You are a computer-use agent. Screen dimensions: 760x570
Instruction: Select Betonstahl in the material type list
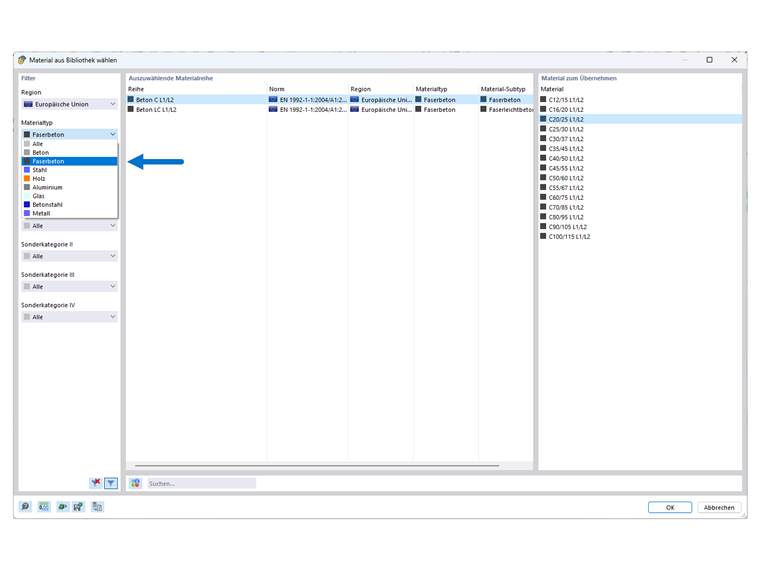69,205
